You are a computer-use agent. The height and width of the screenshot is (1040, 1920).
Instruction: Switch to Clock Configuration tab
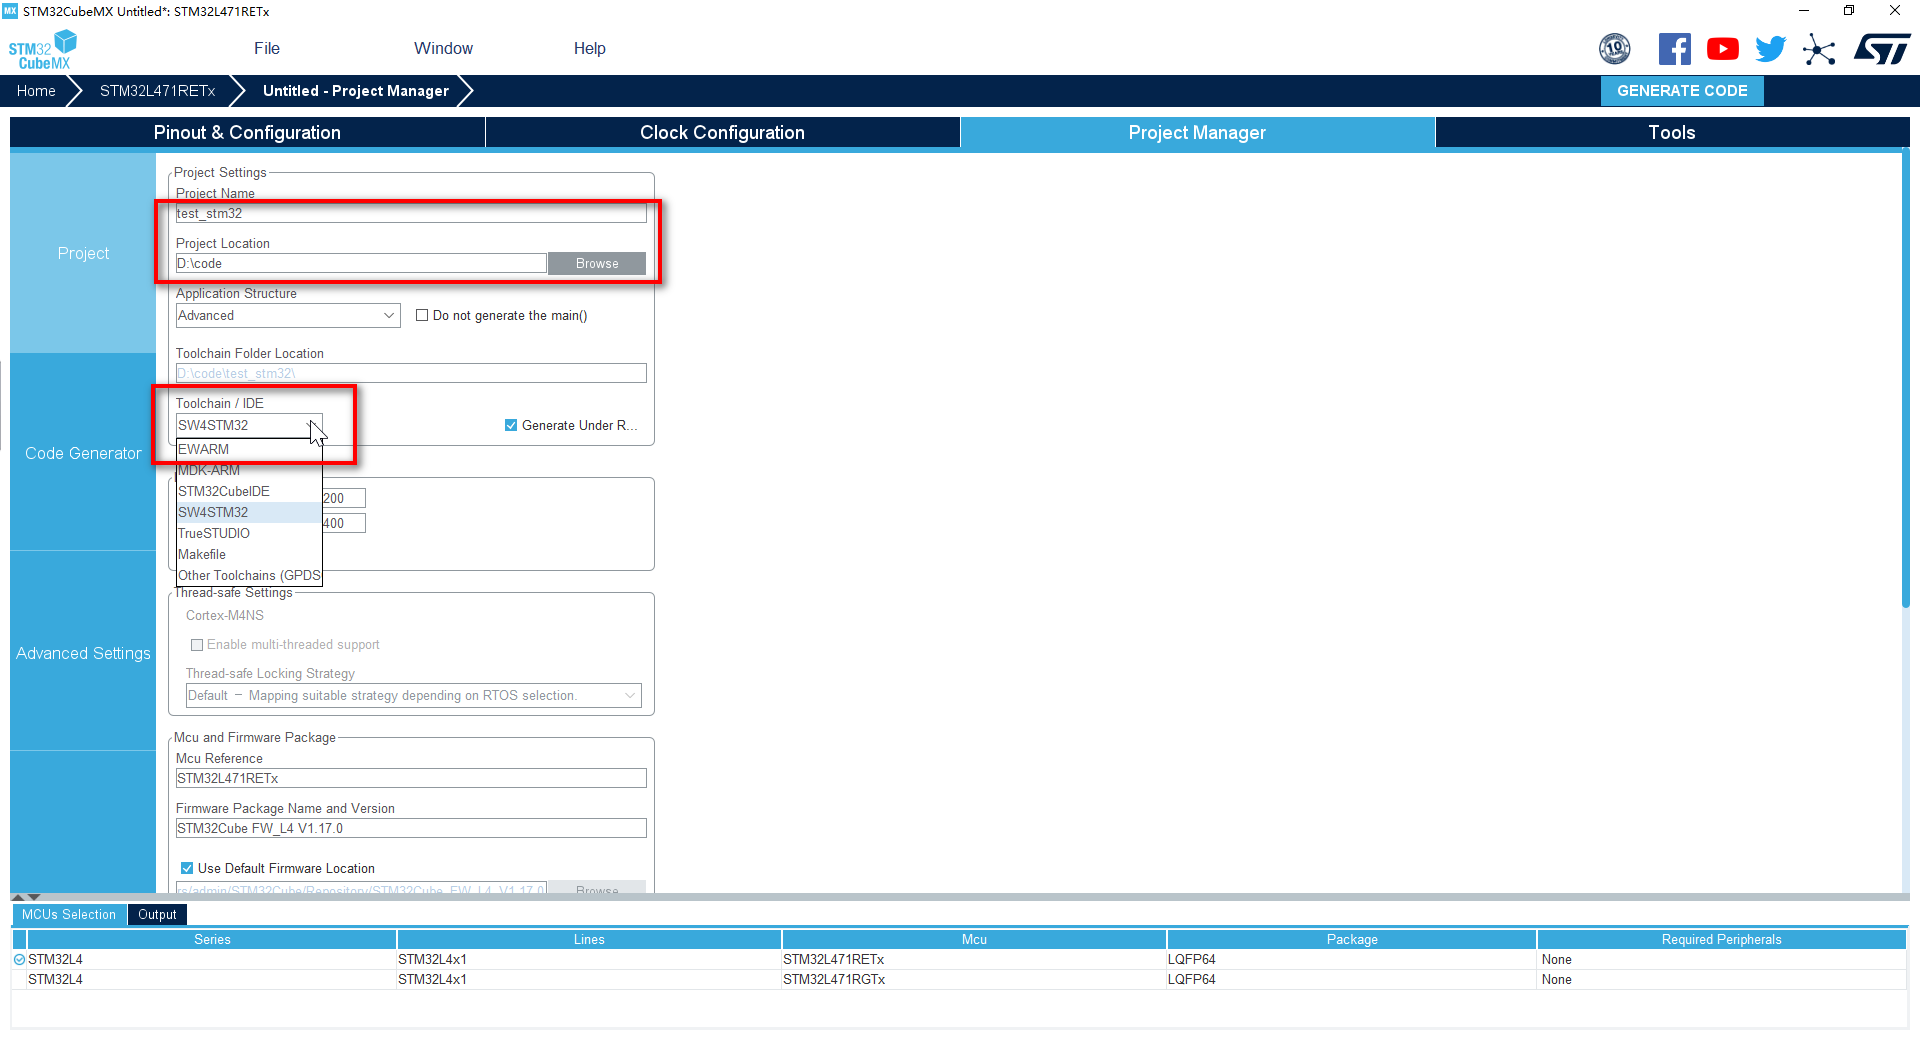(722, 132)
